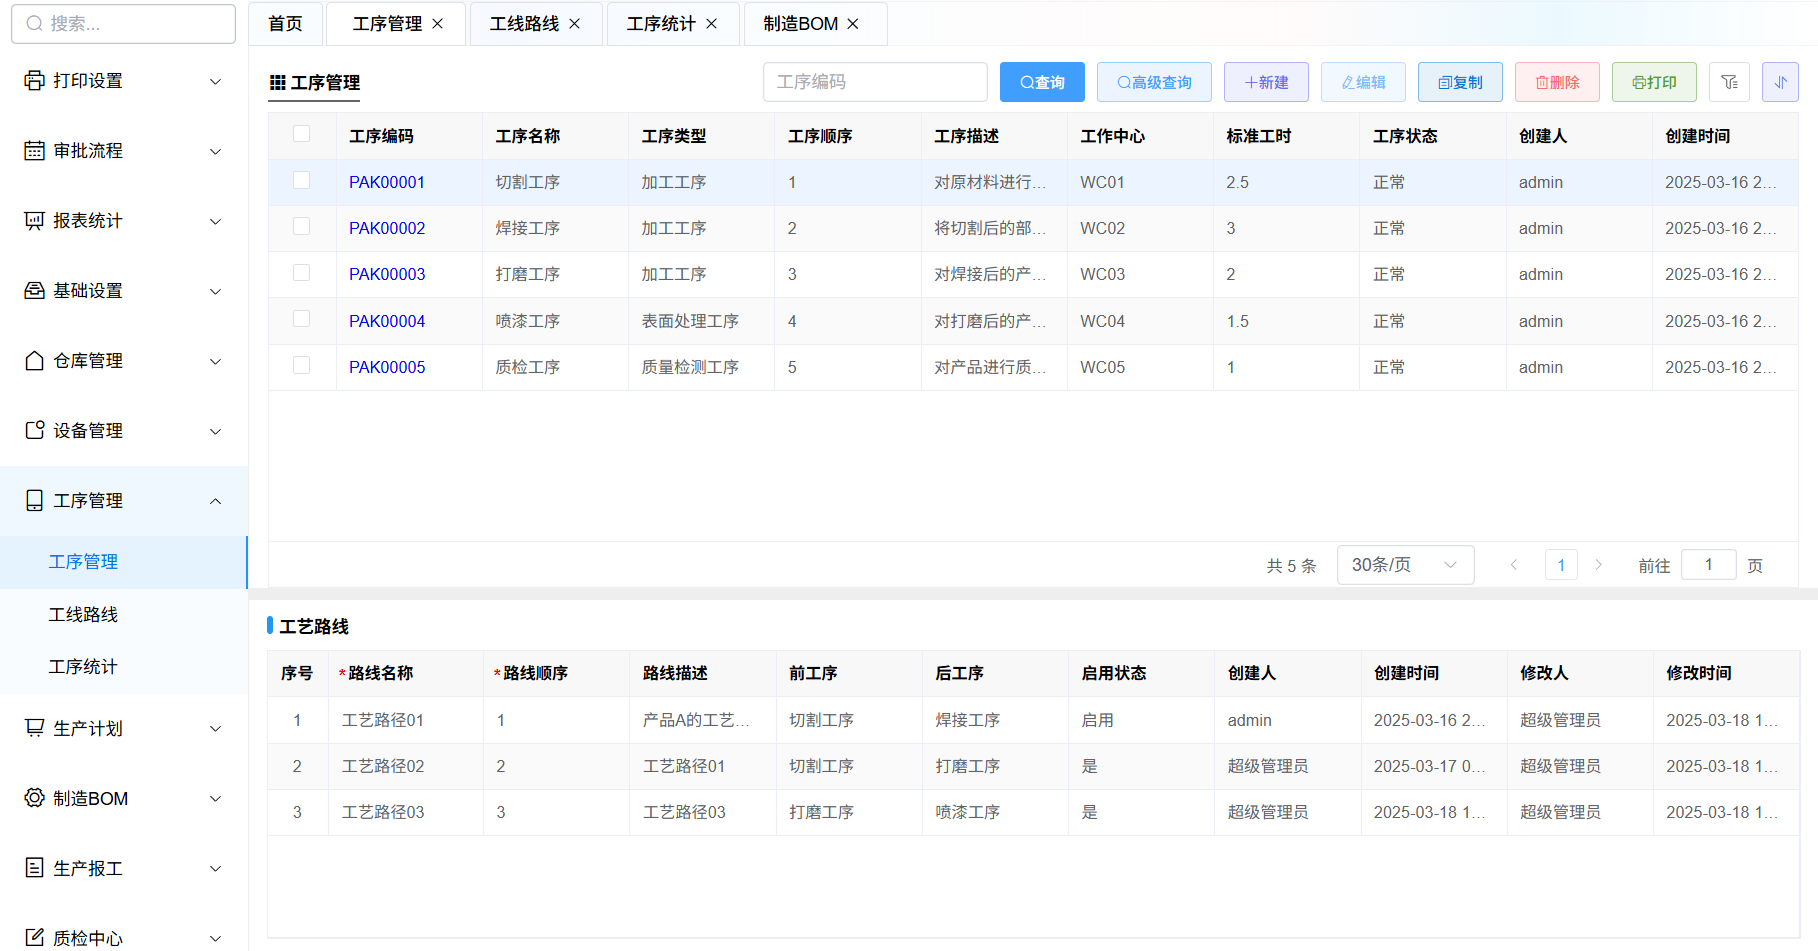Open the PAK00001 process code link

point(387,182)
